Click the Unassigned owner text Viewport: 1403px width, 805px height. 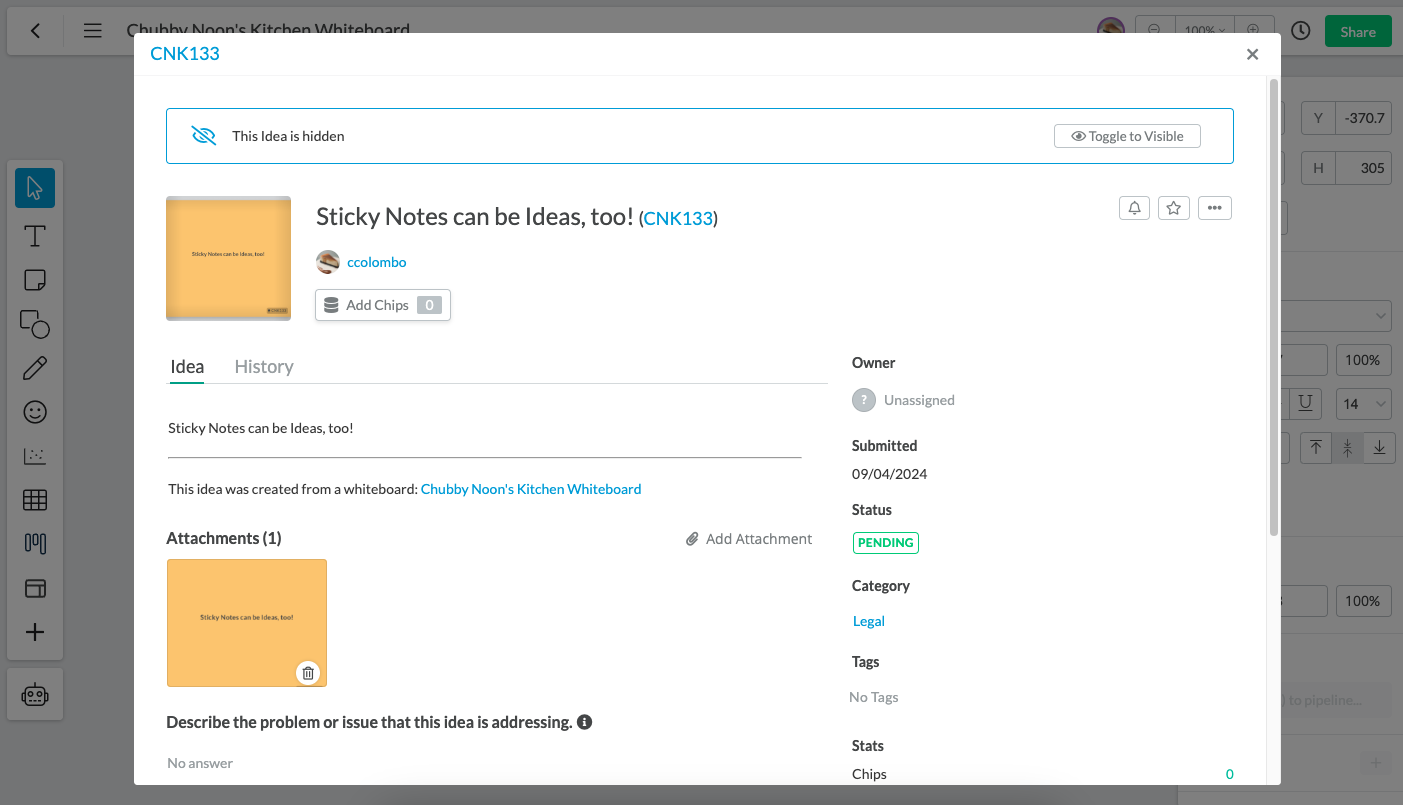tap(919, 400)
